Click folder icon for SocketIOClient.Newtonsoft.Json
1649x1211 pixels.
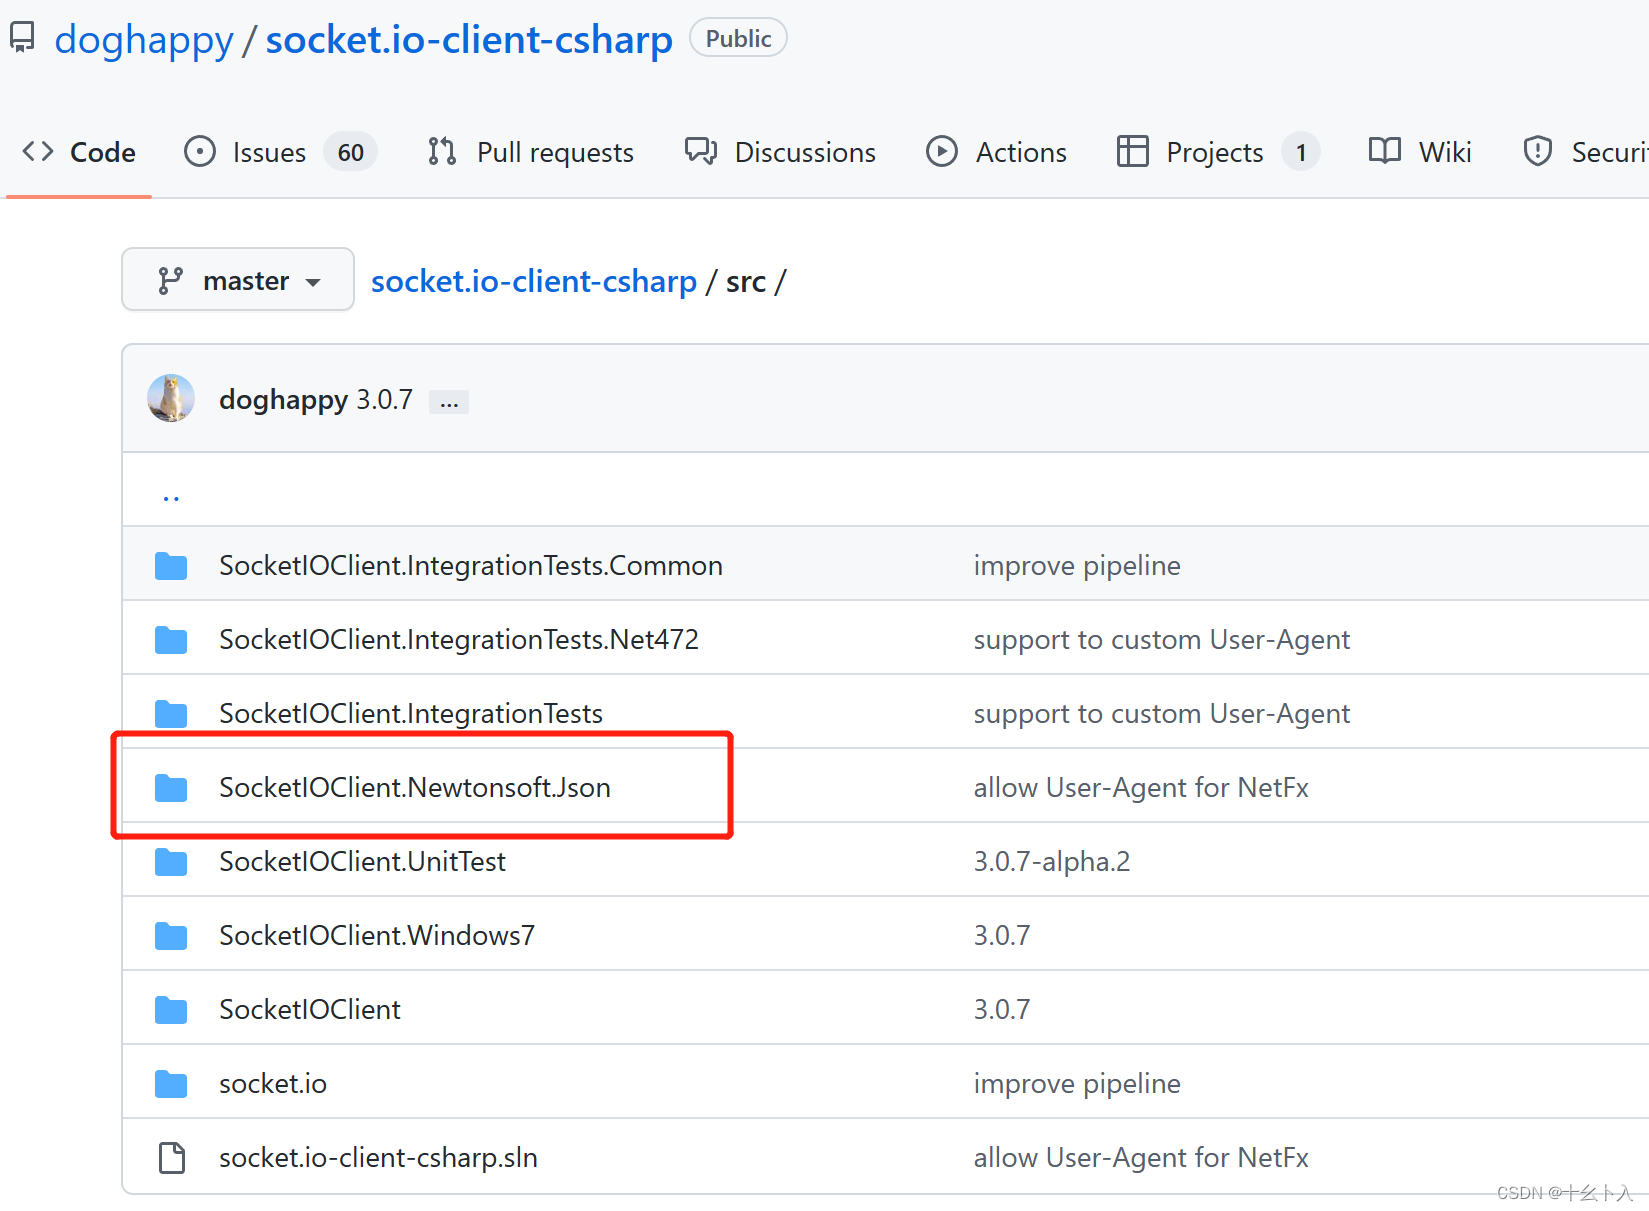tap(171, 787)
